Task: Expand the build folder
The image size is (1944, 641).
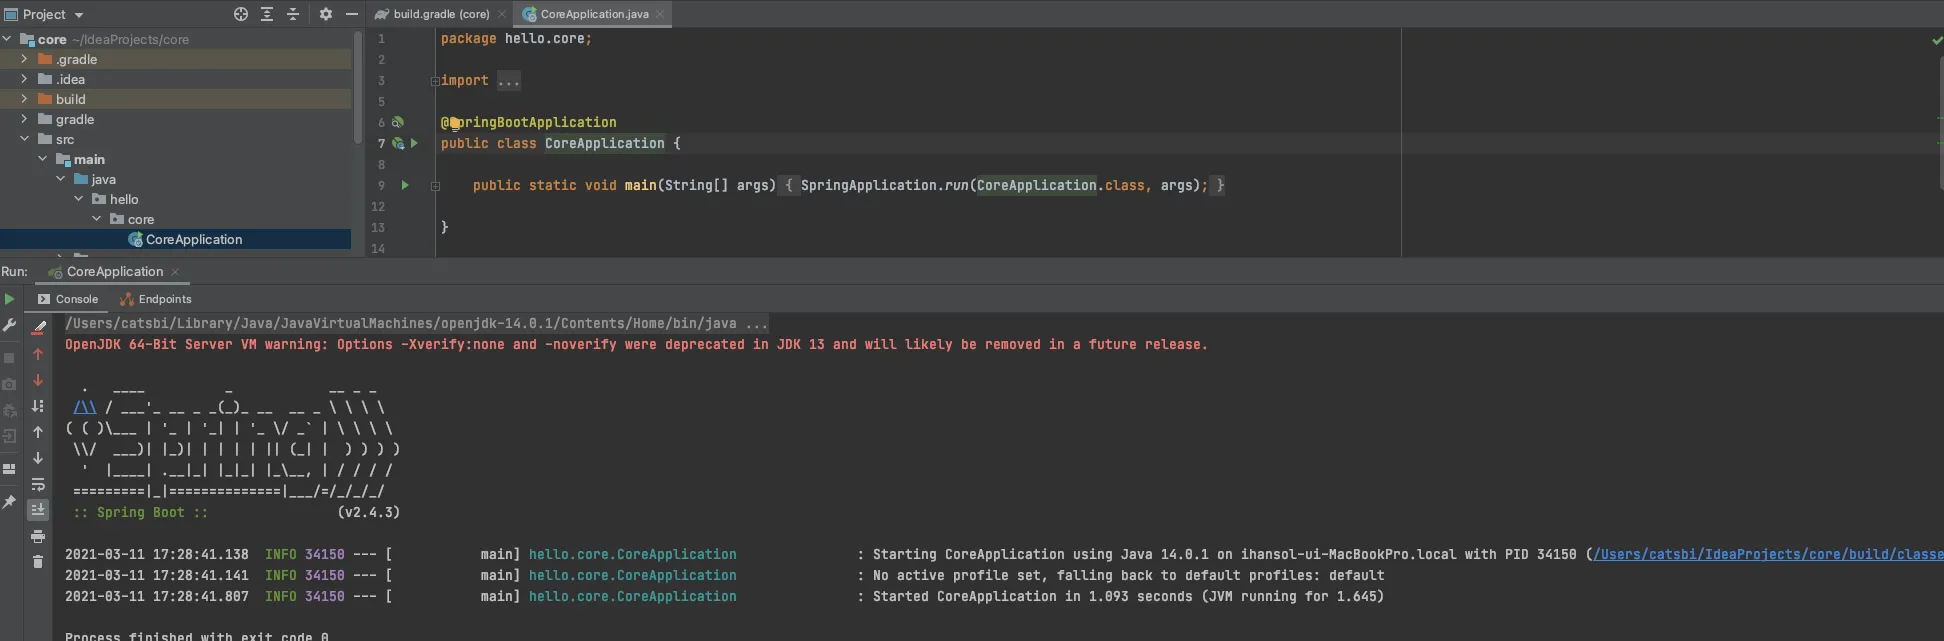Action: coord(24,99)
